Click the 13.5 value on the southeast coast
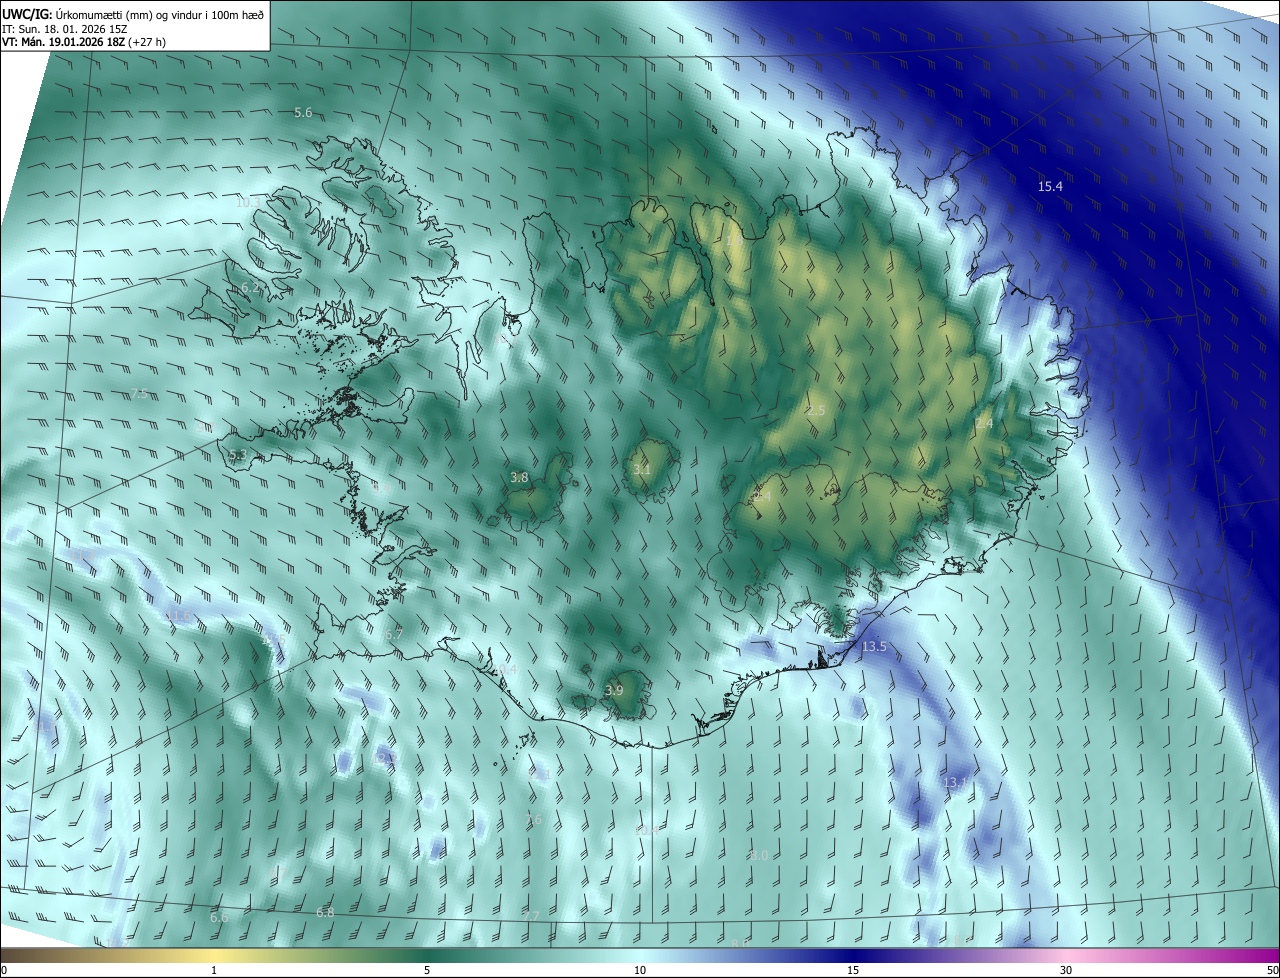 (874, 647)
